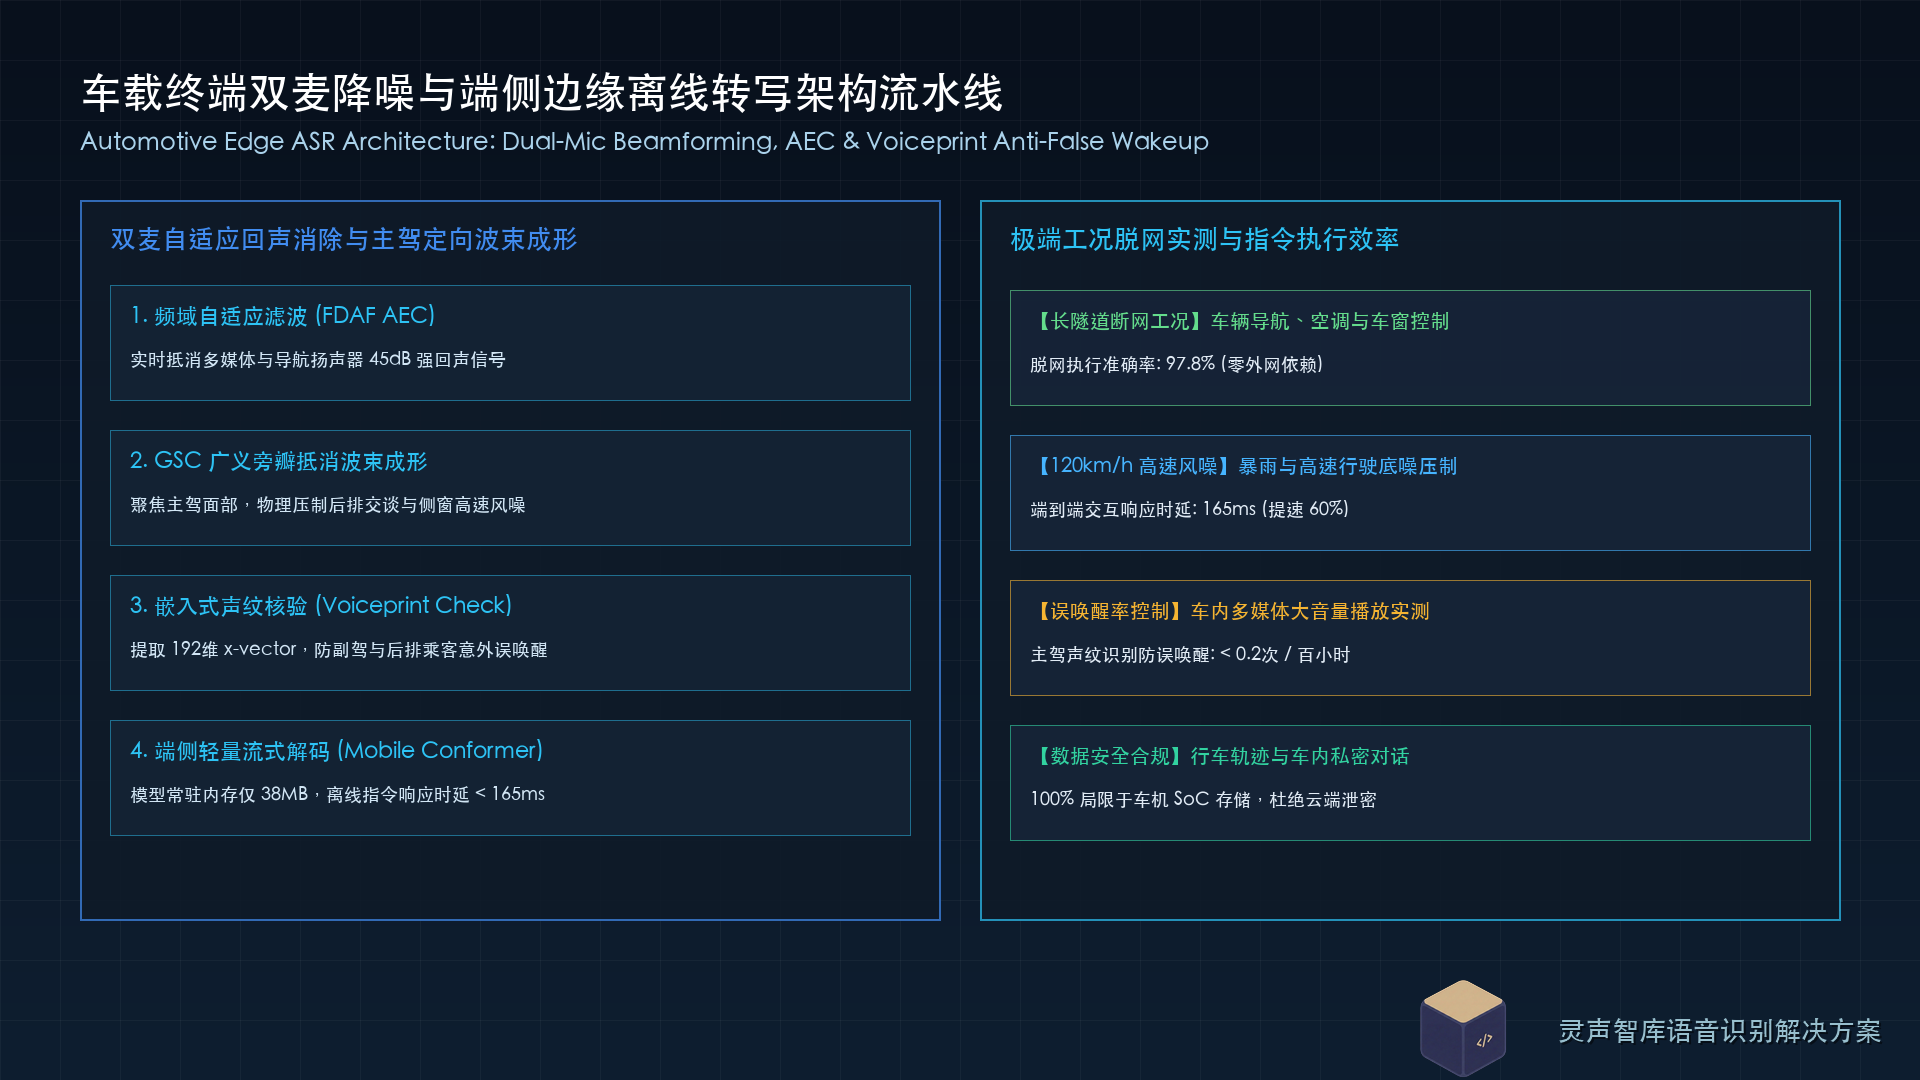Click the text 主驾声纹识别防误唤醒: < 0.2次 / 百小时
The height and width of the screenshot is (1080, 1920).
tap(1190, 655)
